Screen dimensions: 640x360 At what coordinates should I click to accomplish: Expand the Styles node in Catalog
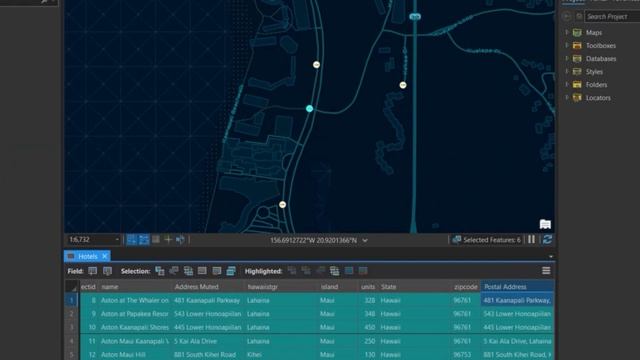pos(567,71)
